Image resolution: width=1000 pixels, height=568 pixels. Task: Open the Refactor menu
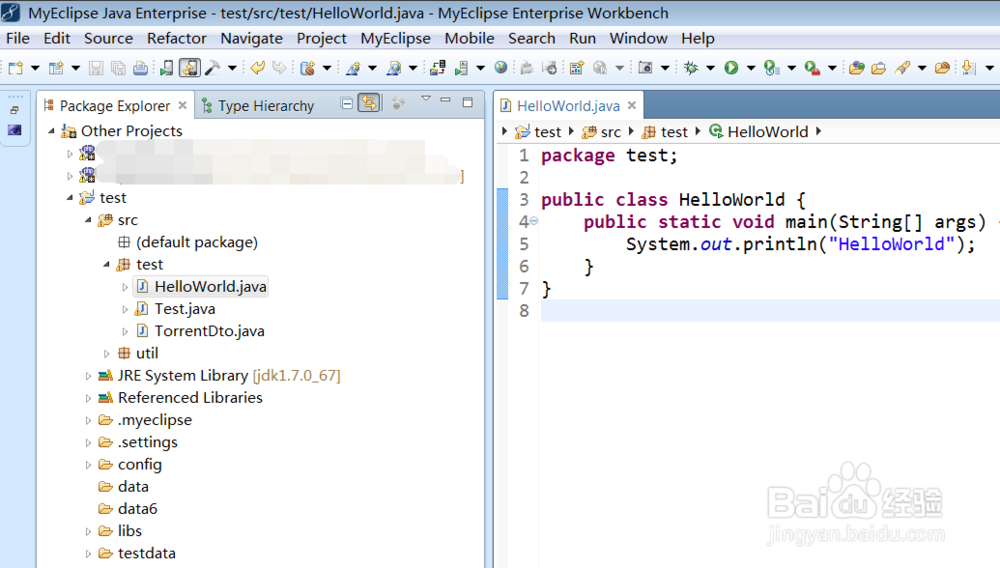coord(177,38)
